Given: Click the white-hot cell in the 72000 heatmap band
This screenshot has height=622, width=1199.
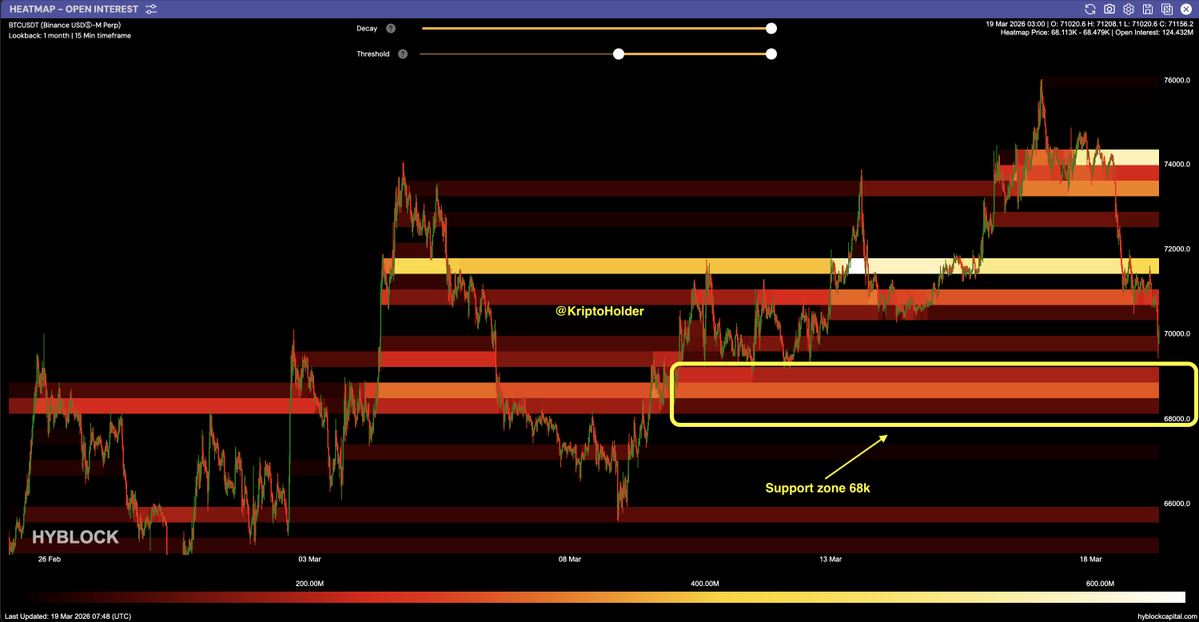Looking at the screenshot, I should pyautogui.click(x=857, y=266).
